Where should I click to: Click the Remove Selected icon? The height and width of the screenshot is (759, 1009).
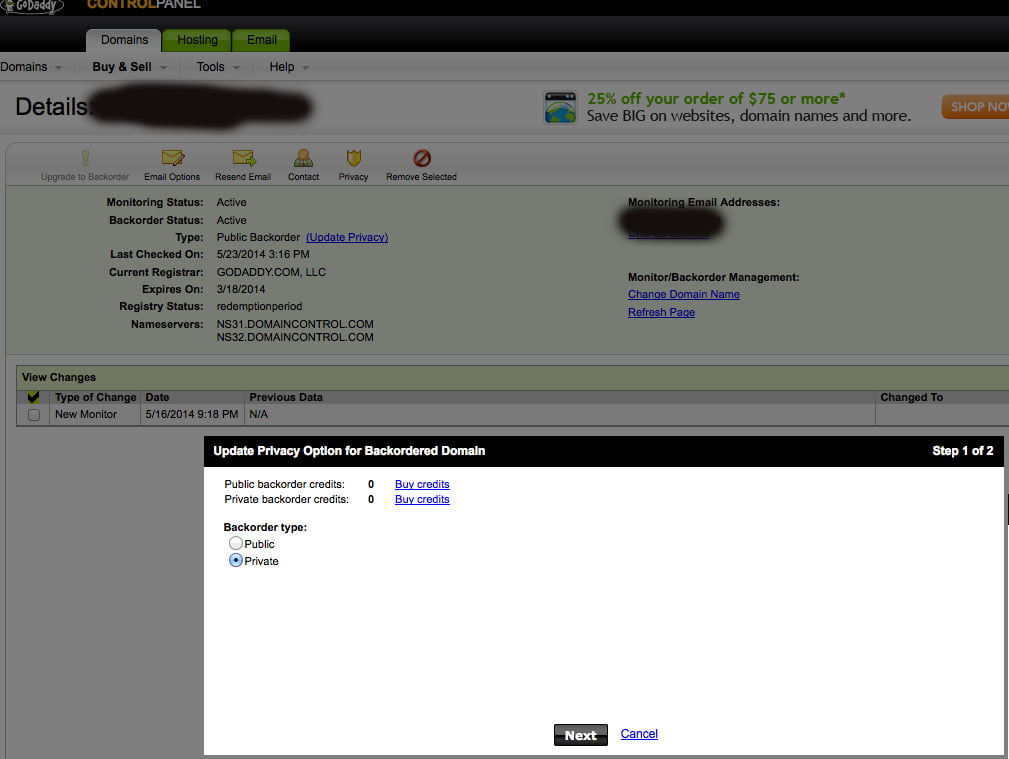click(421, 158)
